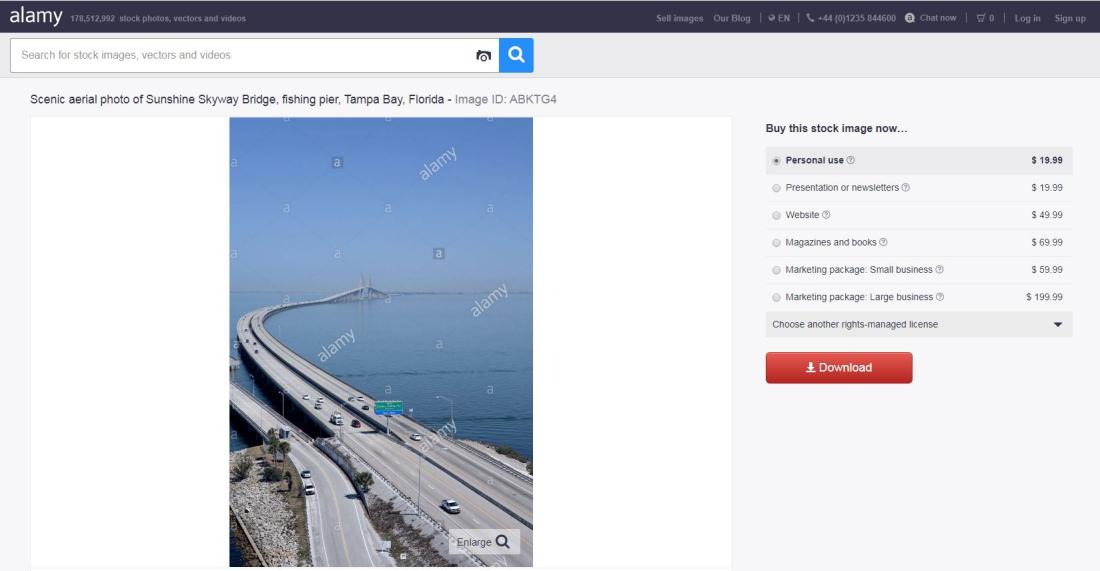Open Sell images link

click(x=679, y=18)
